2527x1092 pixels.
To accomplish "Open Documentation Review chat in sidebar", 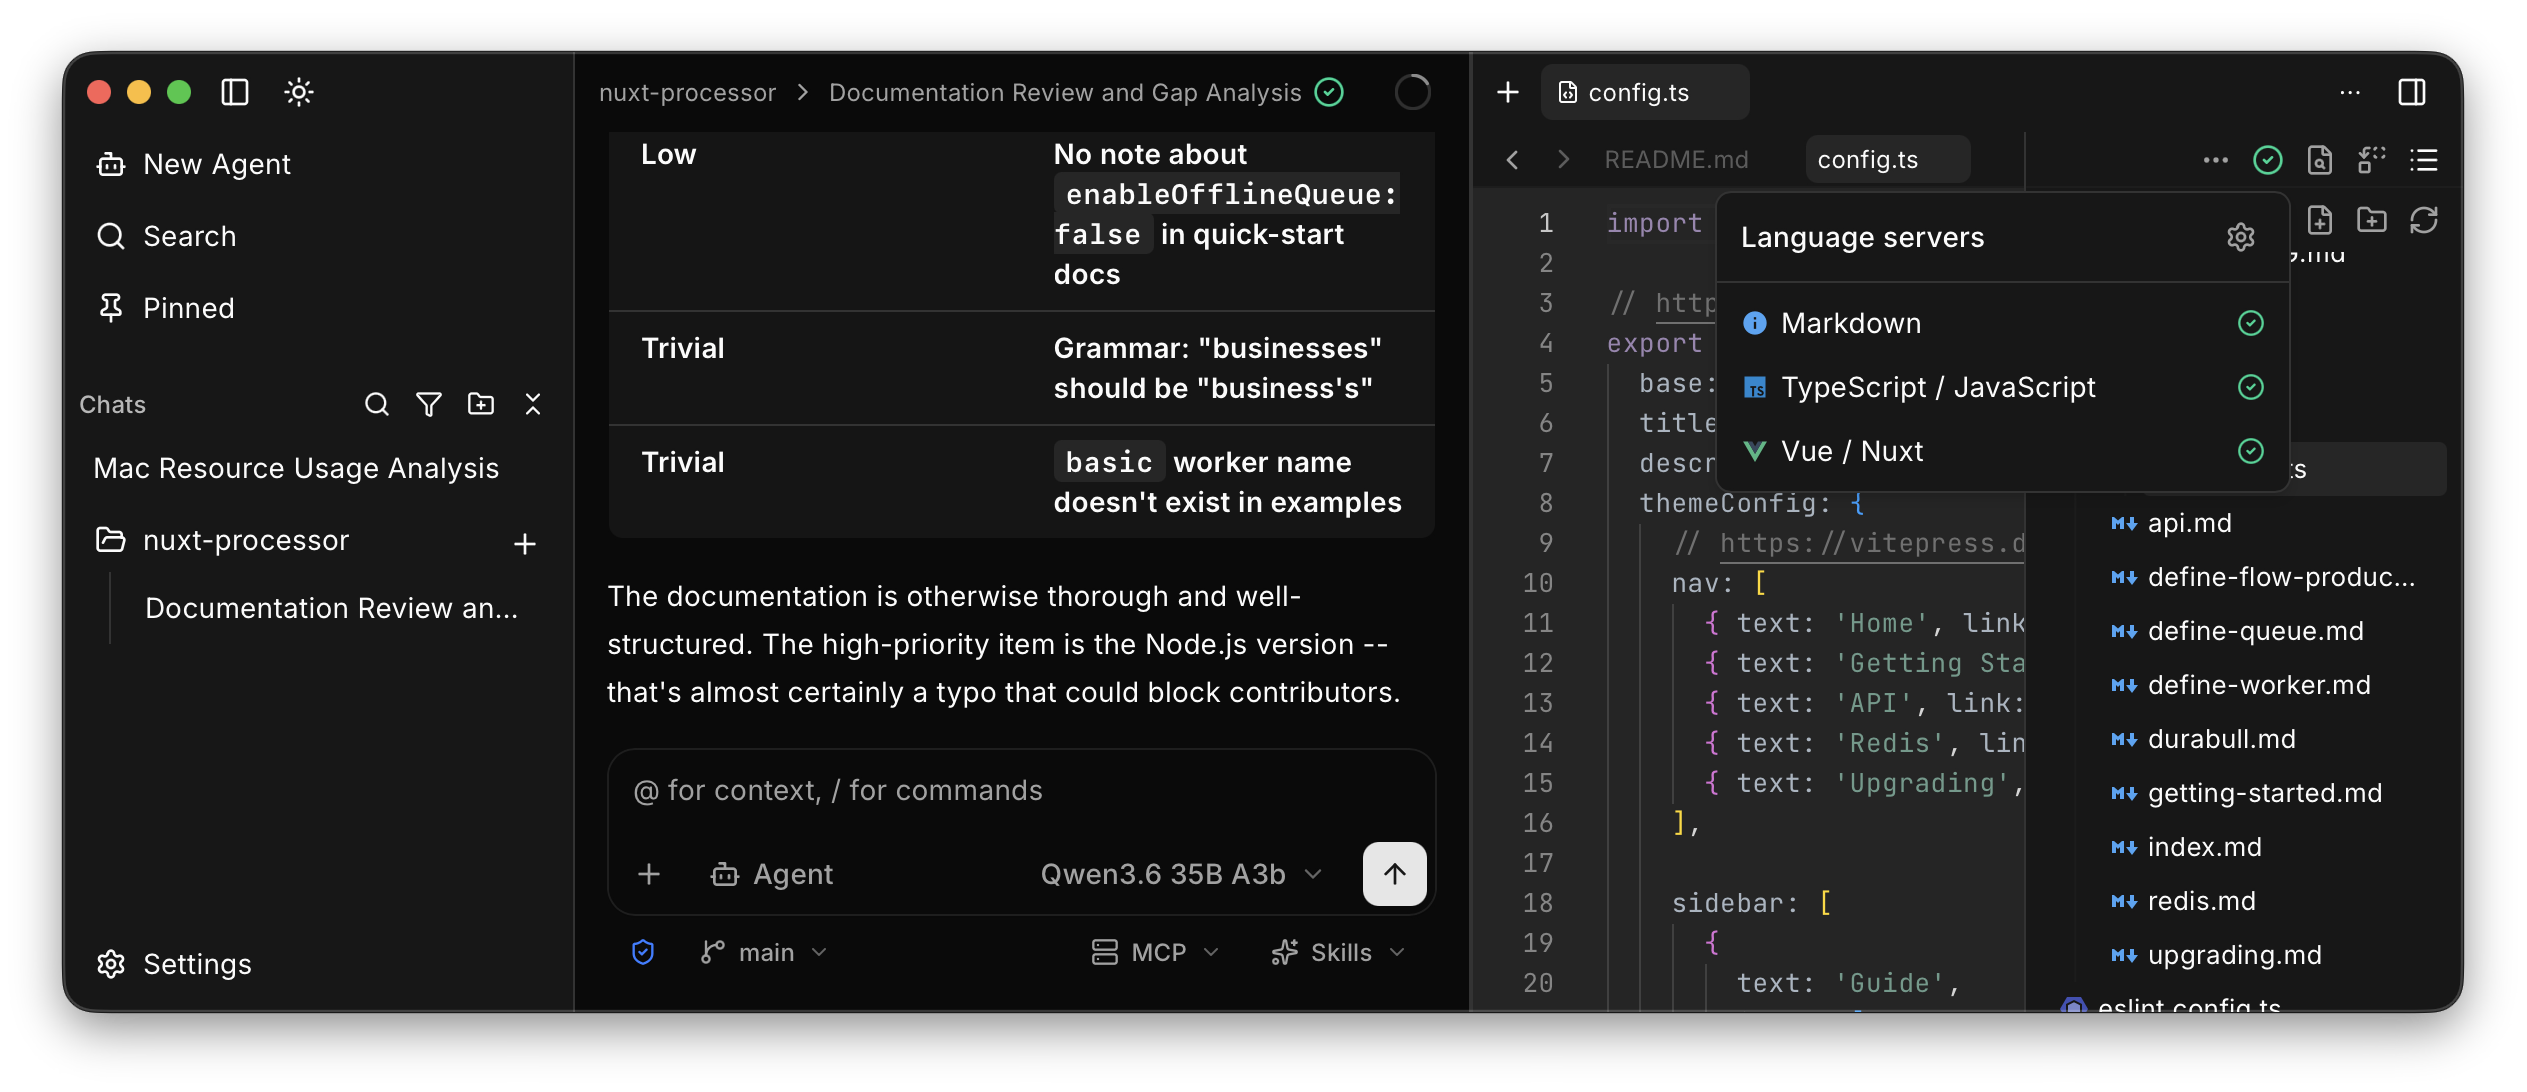I will [x=331, y=608].
